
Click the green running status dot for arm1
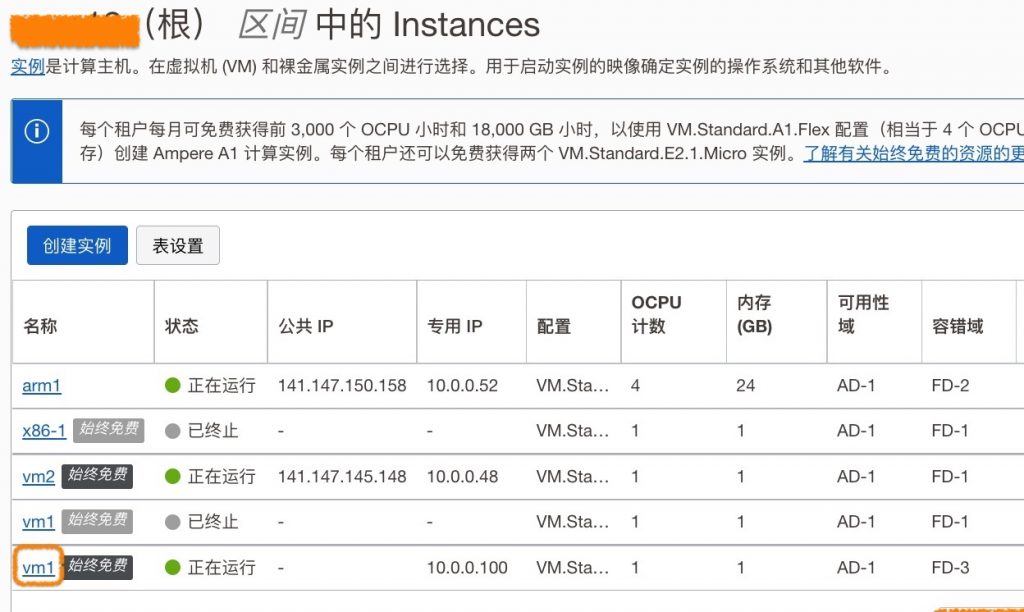(x=173, y=385)
